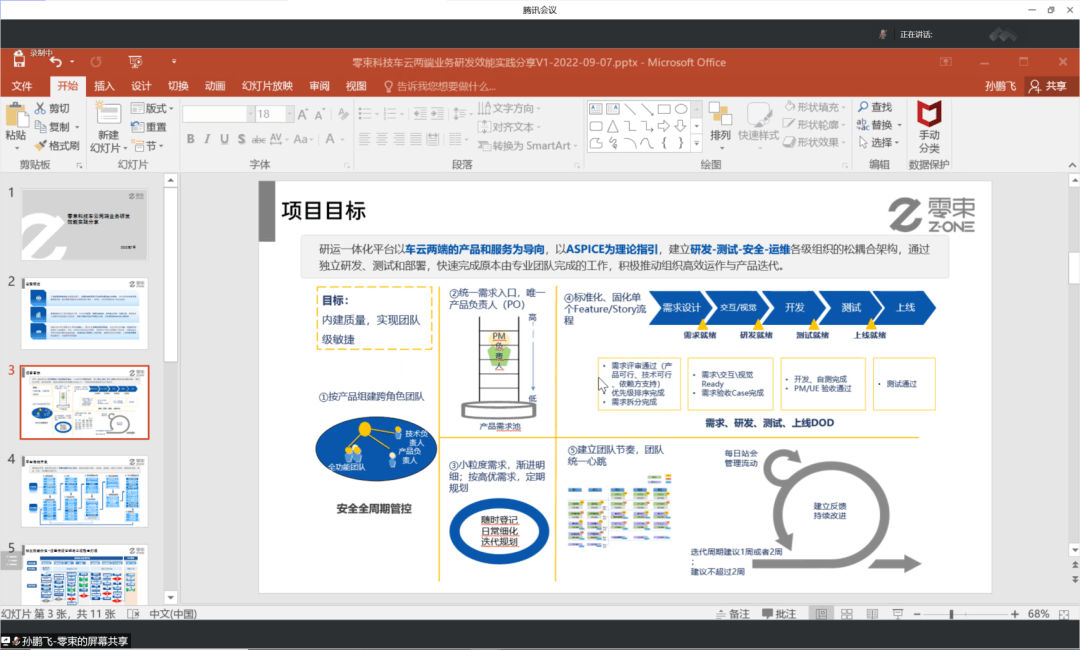The image size is (1080, 650).
Task: Open the Section (节) dropdown
Action: (x=149, y=145)
